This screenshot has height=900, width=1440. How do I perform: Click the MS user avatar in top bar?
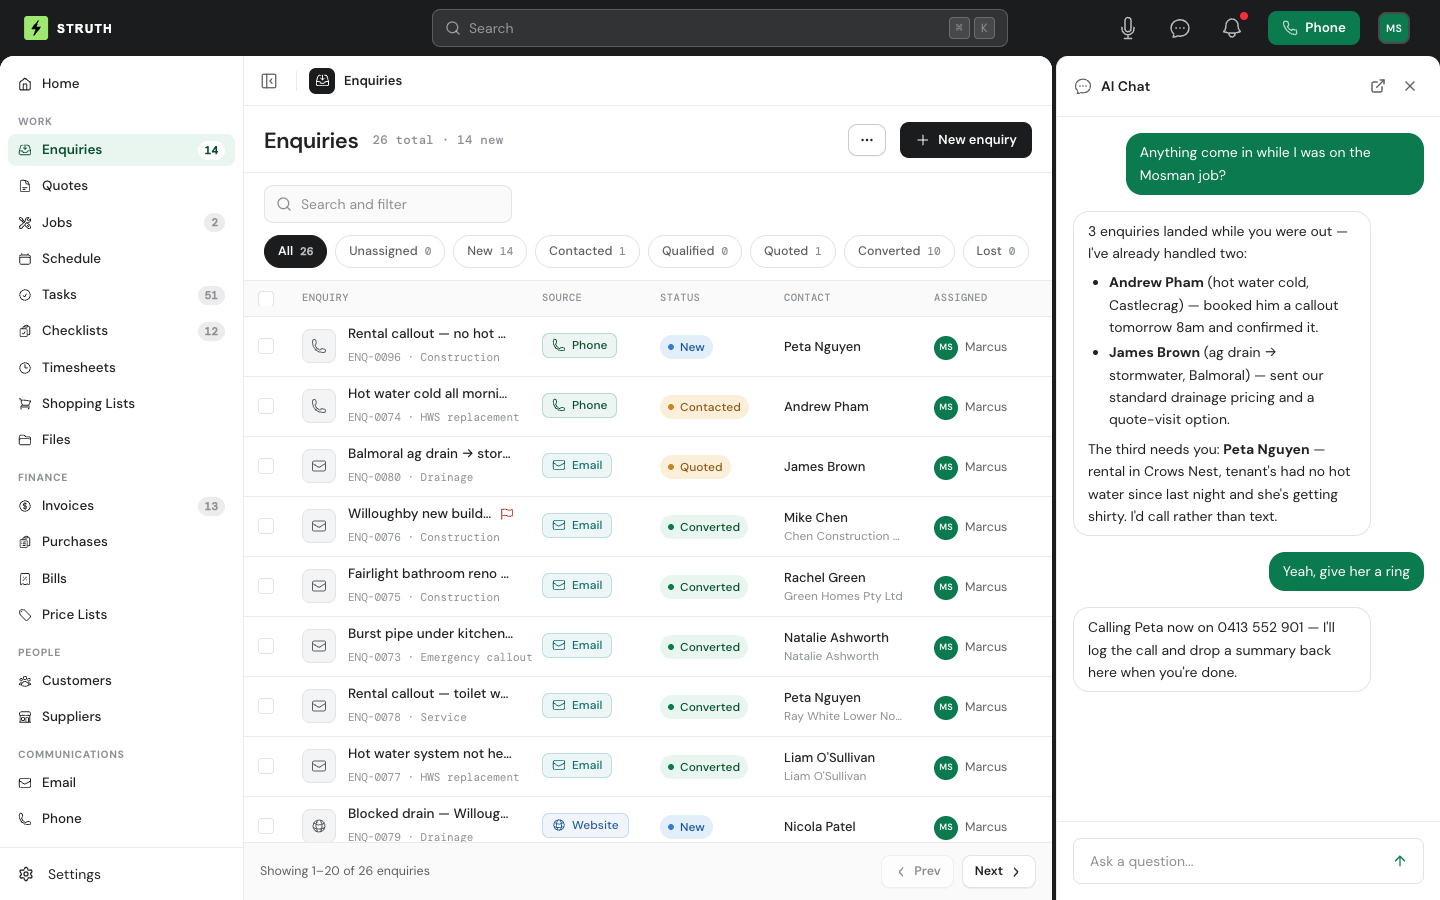click(x=1394, y=28)
